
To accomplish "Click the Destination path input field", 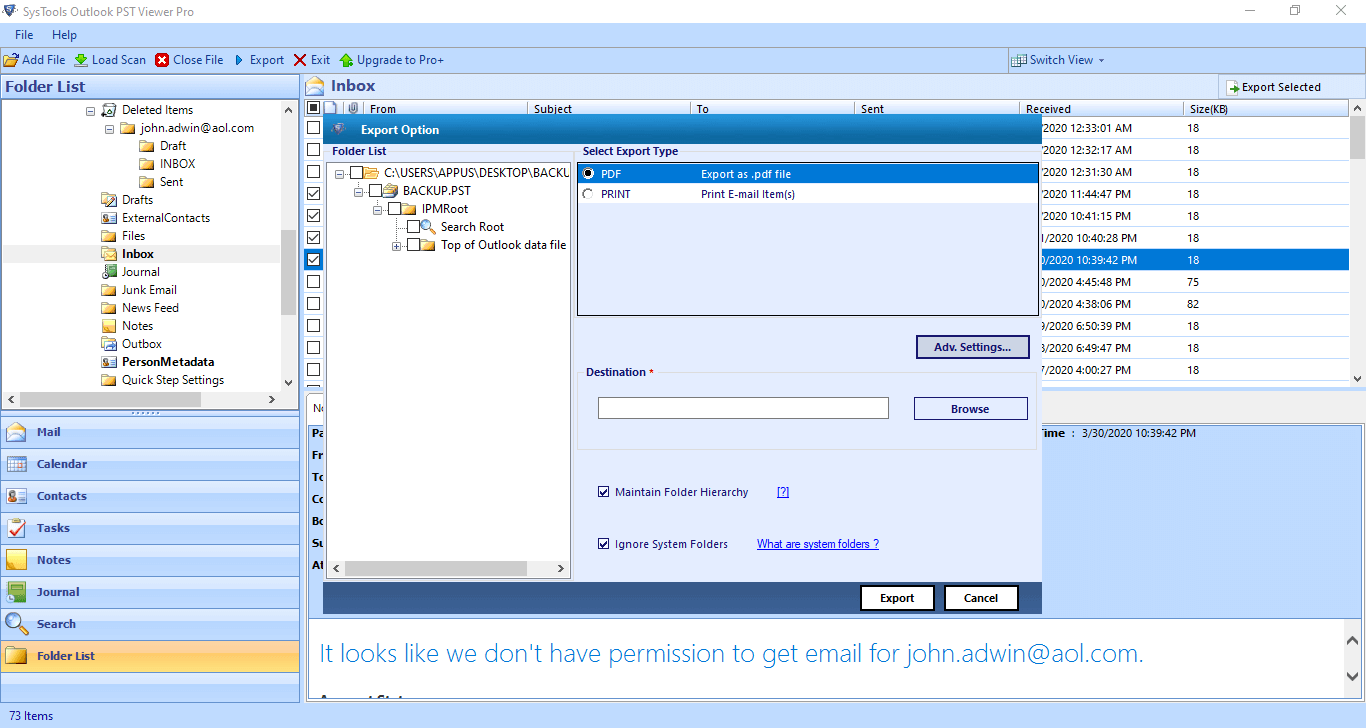I will [743, 408].
